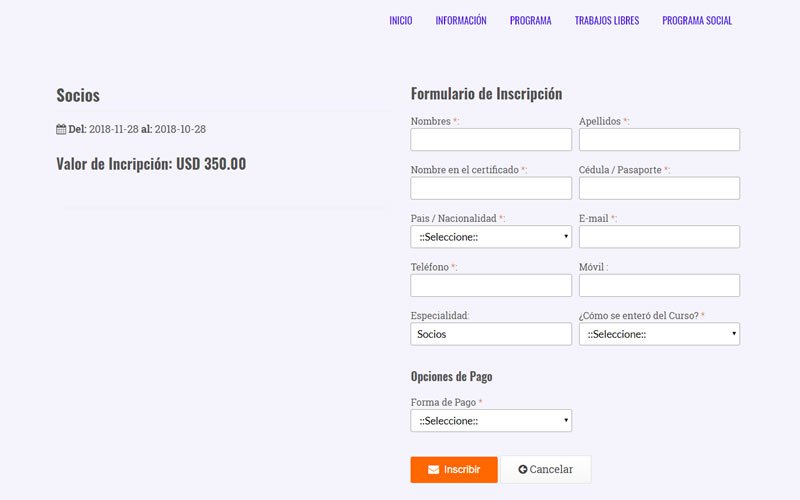This screenshot has width=800, height=500.
Task: Click the Cédula / Pasaporte input
Action: (x=659, y=188)
